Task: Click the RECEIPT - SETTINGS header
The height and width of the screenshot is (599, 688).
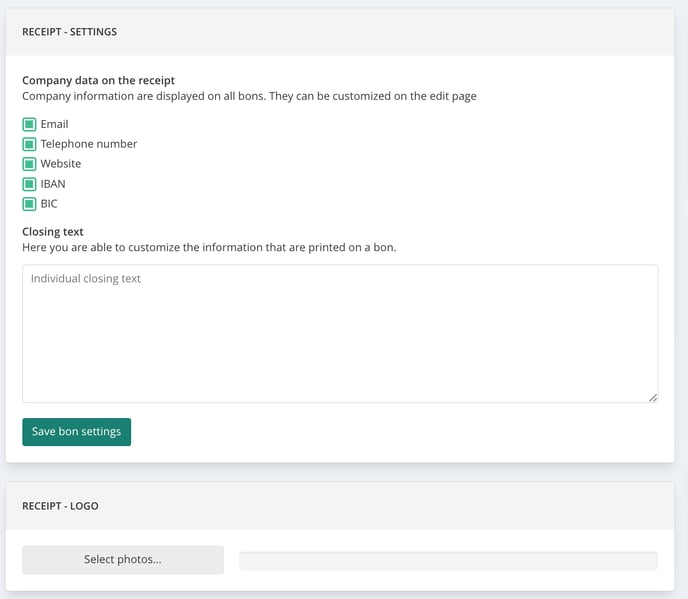Action: (x=69, y=32)
